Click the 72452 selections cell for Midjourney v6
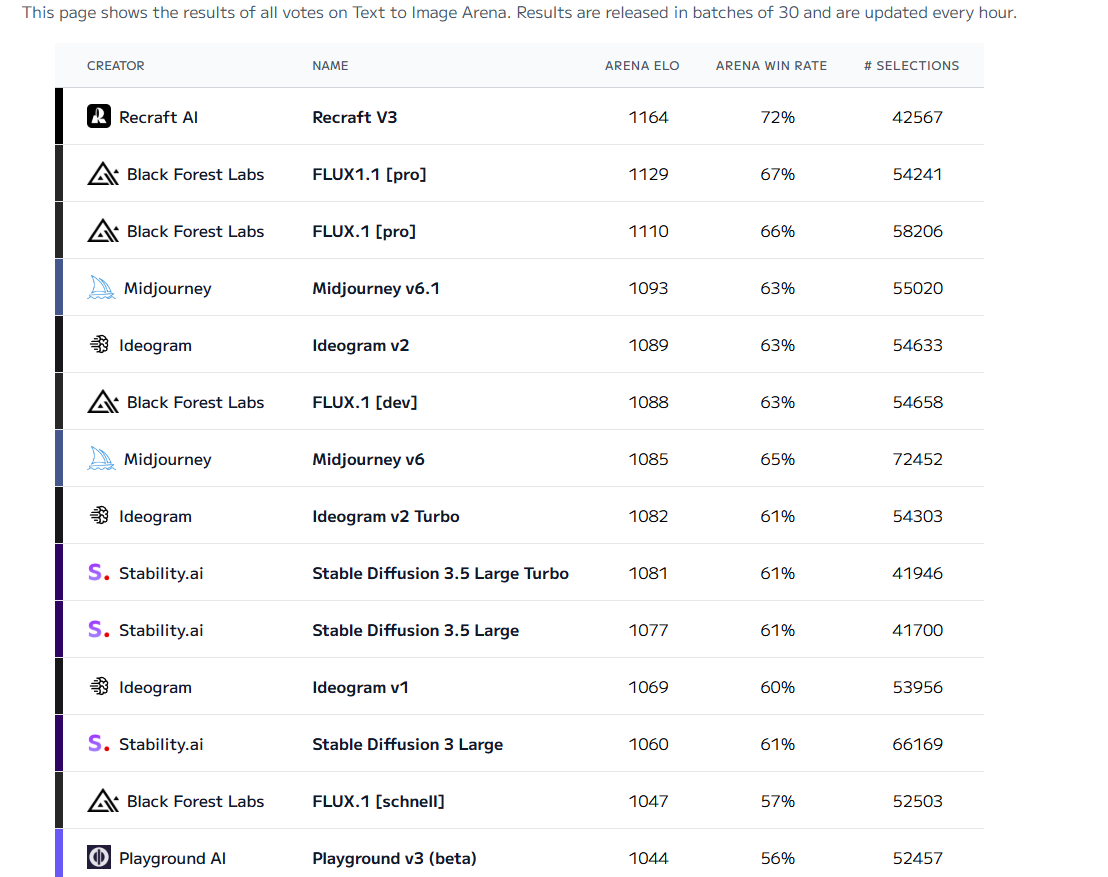The height and width of the screenshot is (877, 1108). [917, 459]
